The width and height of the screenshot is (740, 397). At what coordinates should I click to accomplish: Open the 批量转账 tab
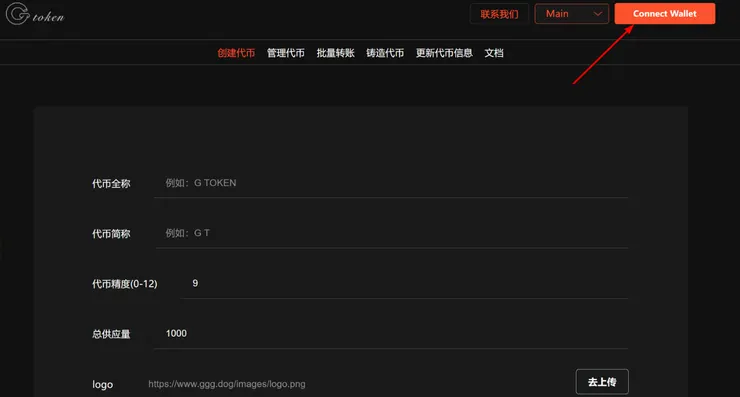(x=336, y=53)
